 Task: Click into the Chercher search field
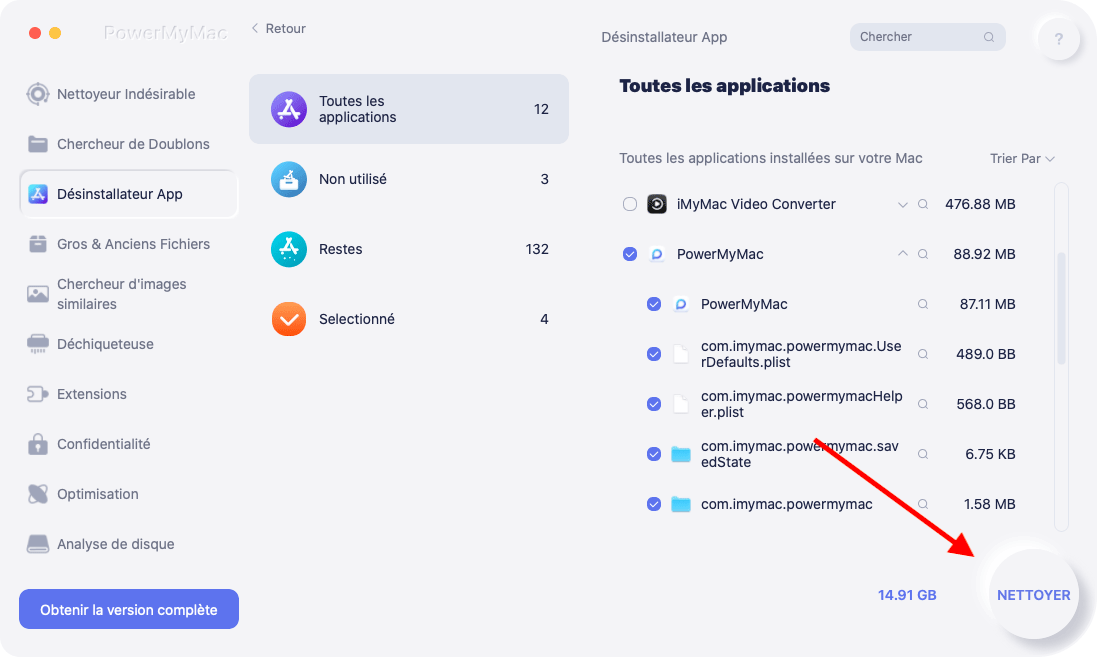(x=927, y=37)
